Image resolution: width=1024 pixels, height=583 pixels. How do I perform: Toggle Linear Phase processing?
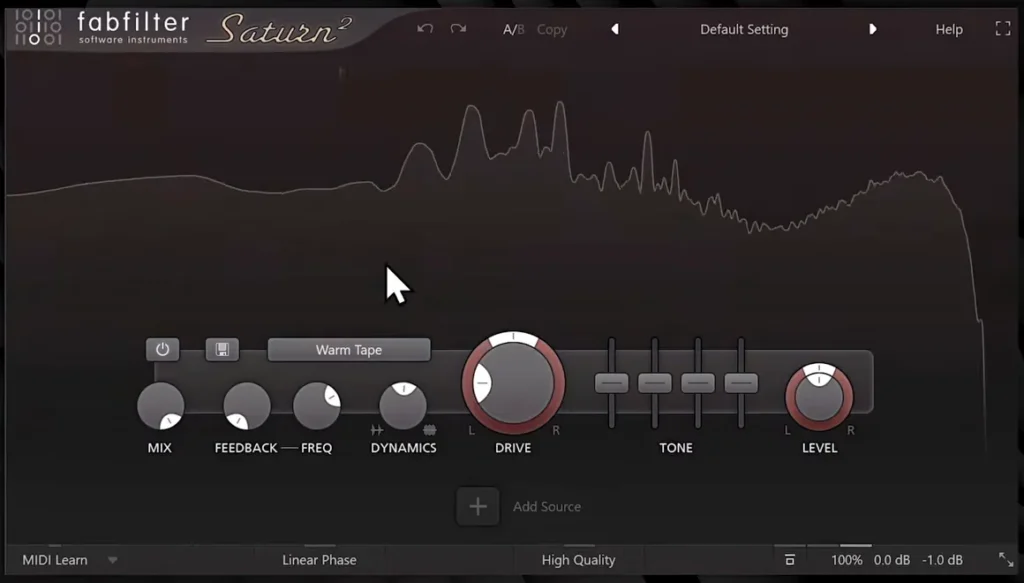pyautogui.click(x=319, y=560)
